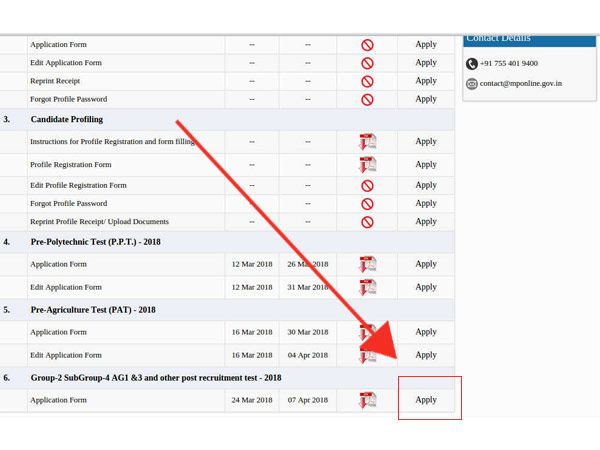Screen dimensions: 600x450
Task: Click Apply for PAT Edit Application Form 04 Apr 2018
Action: pos(426,355)
